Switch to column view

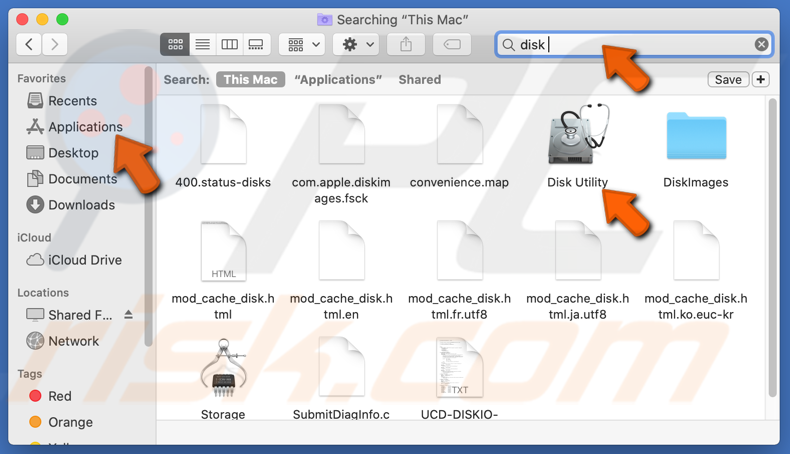229,45
